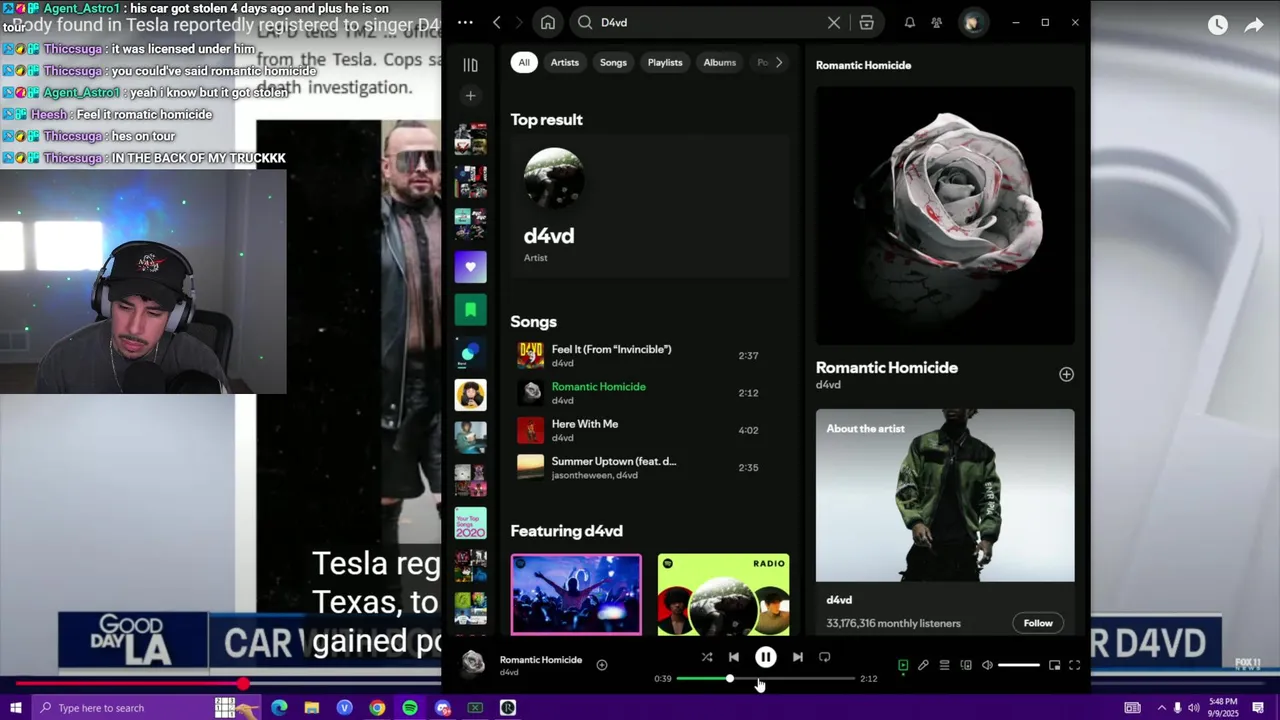Open the Windows Start menu
This screenshot has width=1280, height=720.
point(15,708)
